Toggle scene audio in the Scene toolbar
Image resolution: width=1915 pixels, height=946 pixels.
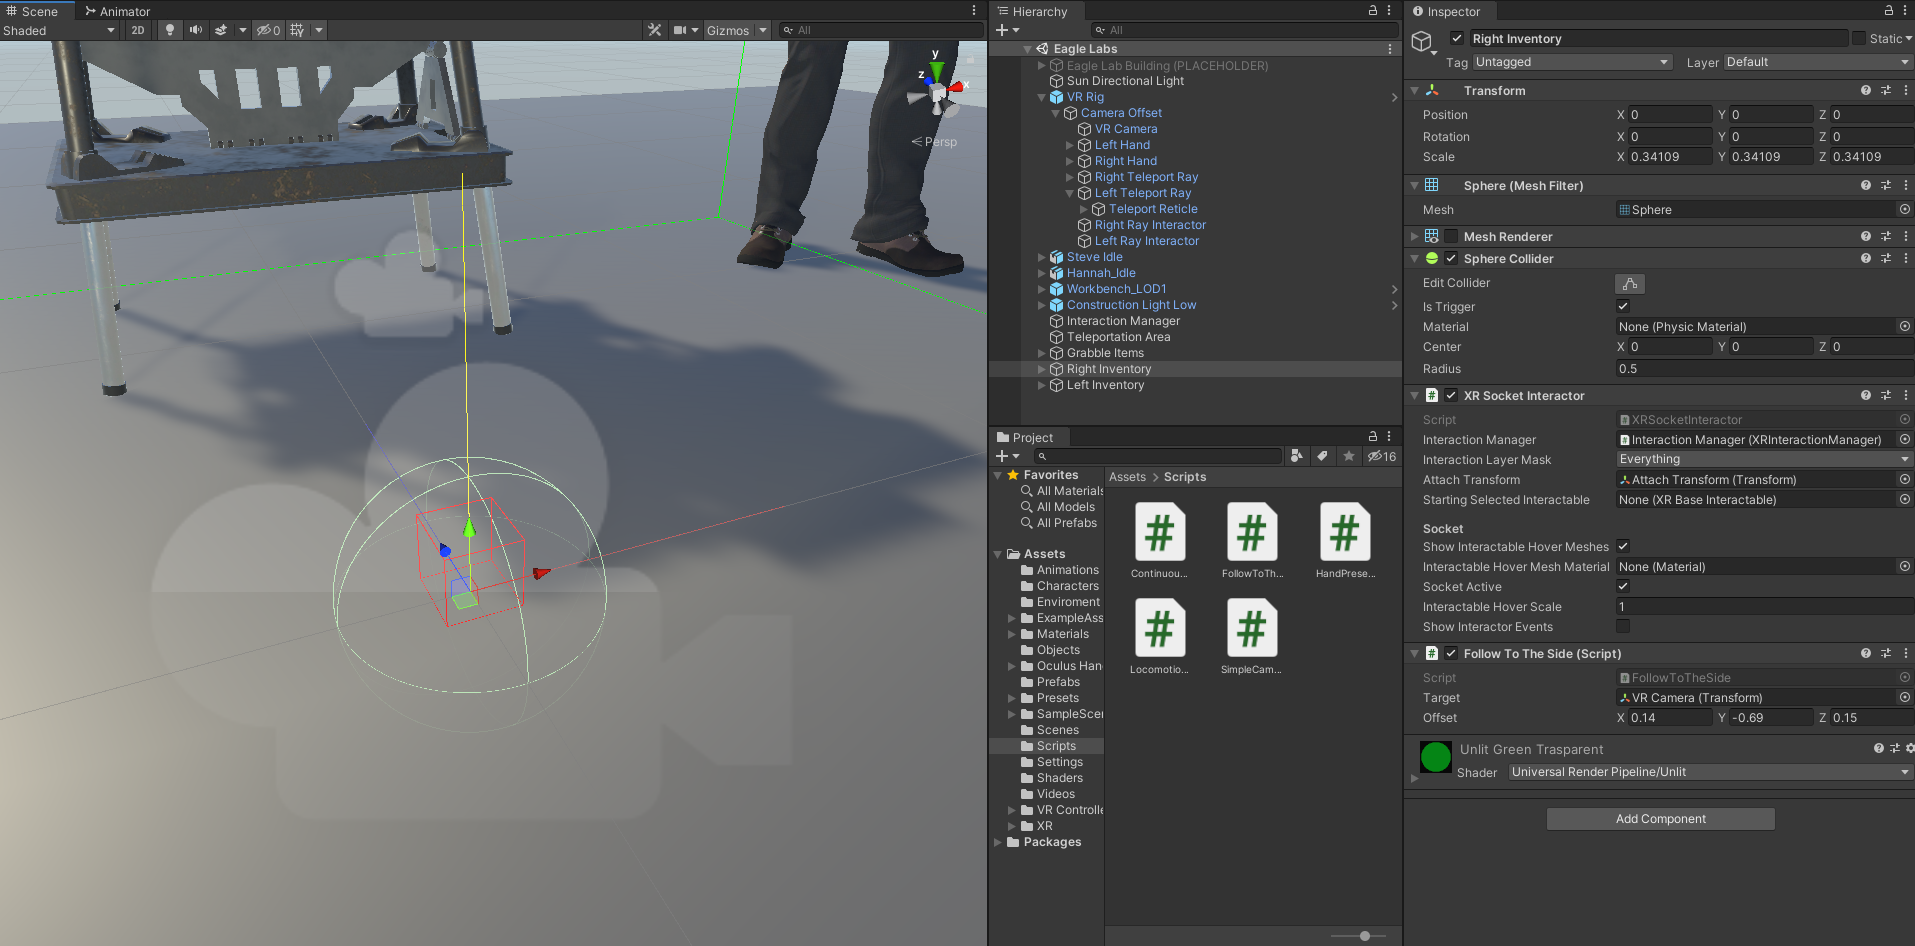(x=194, y=30)
